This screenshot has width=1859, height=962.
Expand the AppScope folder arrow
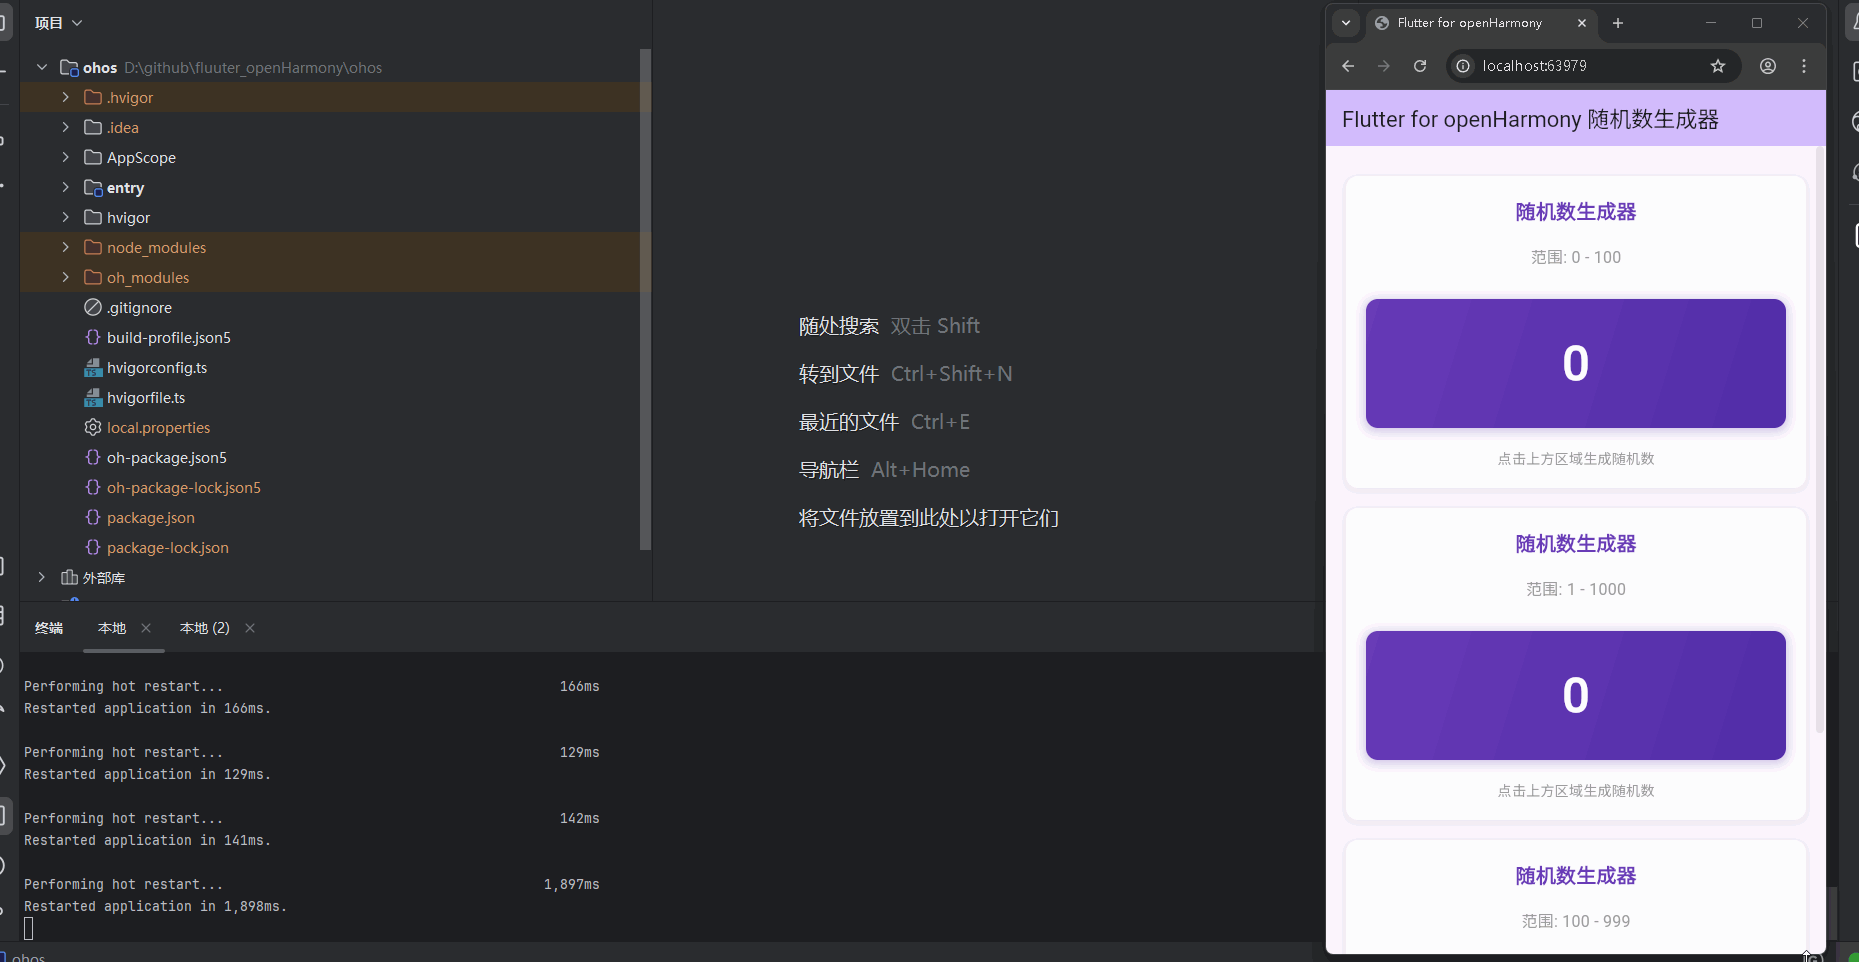click(66, 157)
